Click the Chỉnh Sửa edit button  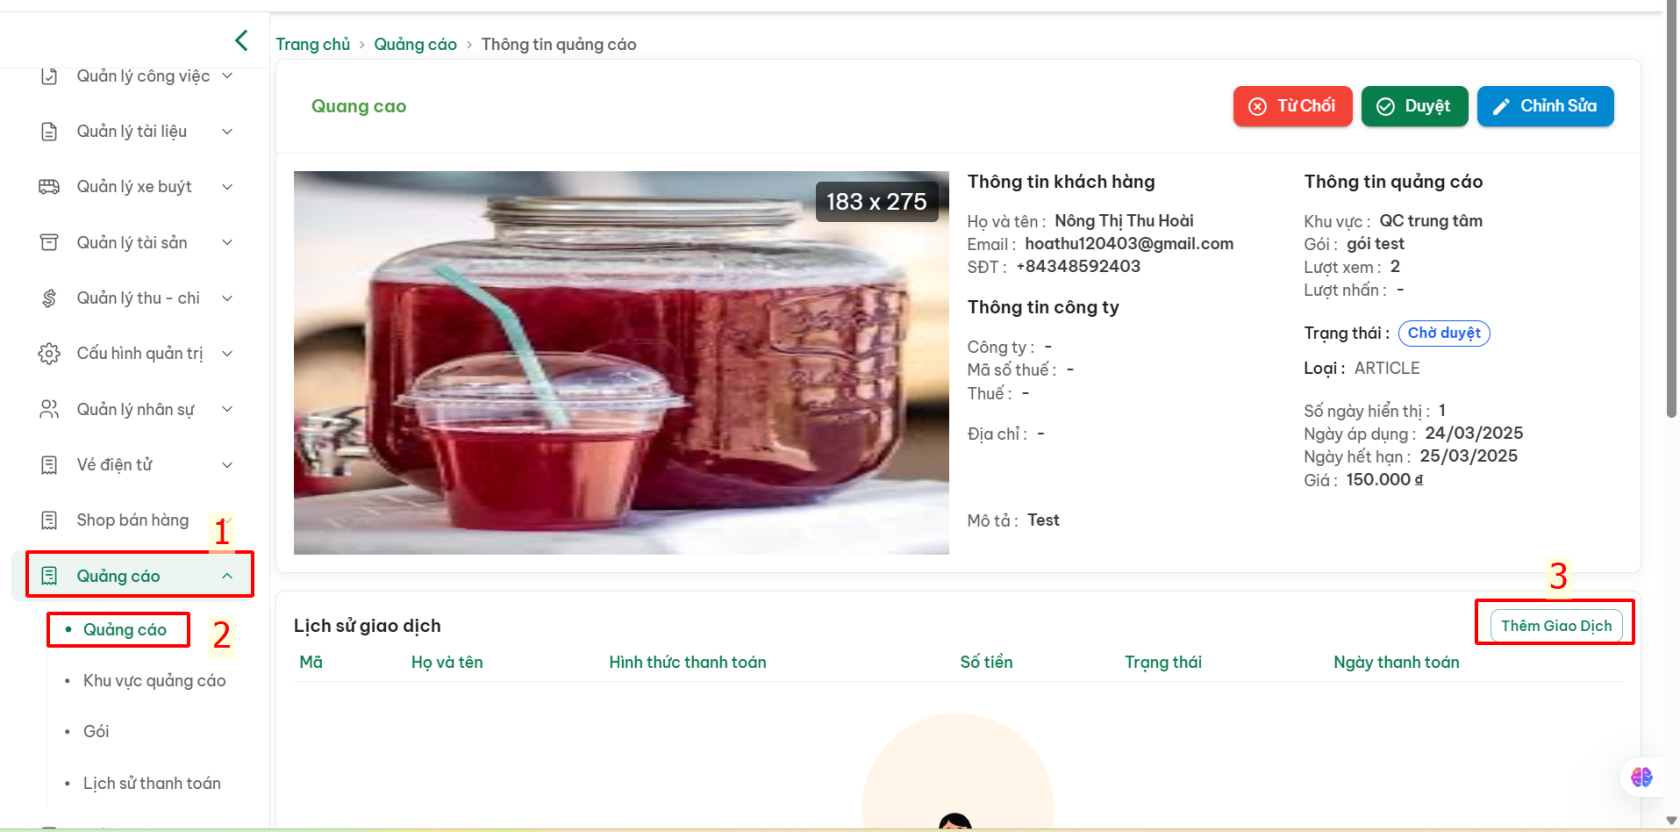1545,106
